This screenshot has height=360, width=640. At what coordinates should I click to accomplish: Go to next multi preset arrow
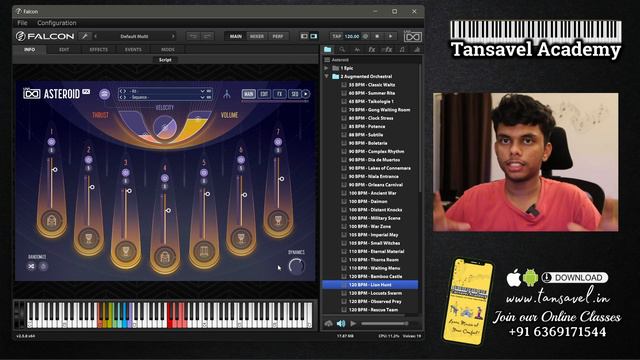[173, 36]
